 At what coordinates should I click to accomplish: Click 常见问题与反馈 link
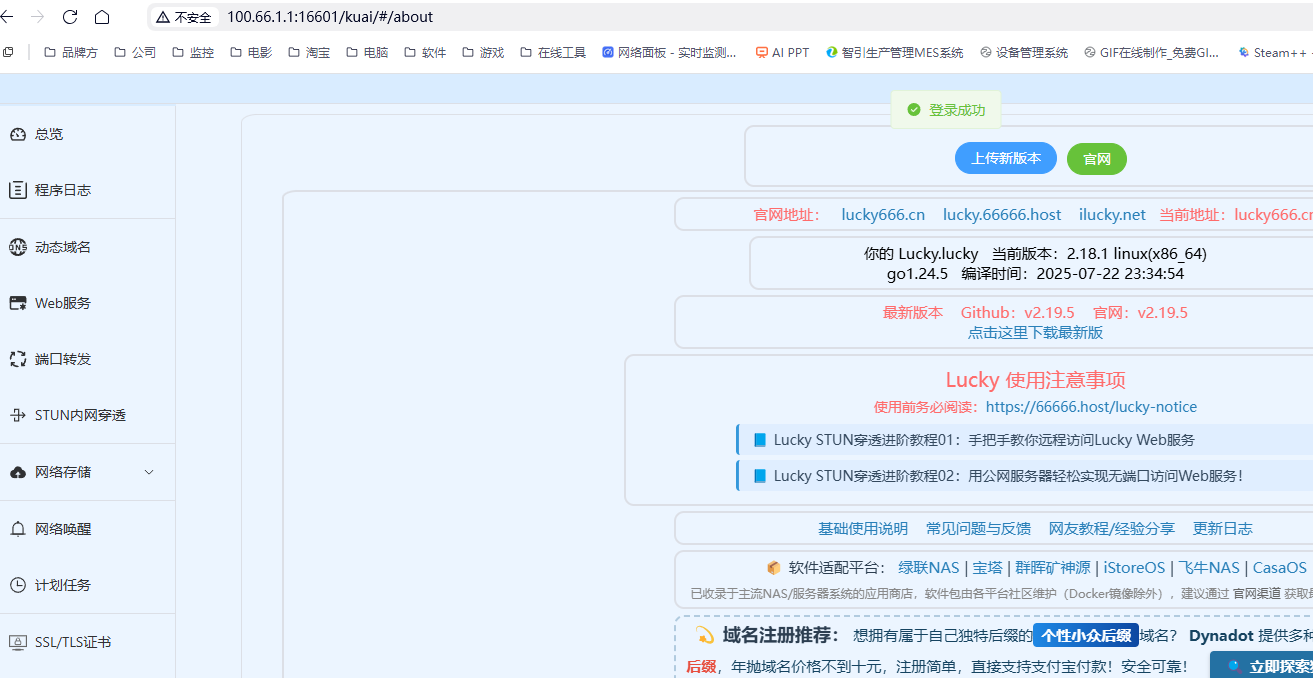(978, 528)
